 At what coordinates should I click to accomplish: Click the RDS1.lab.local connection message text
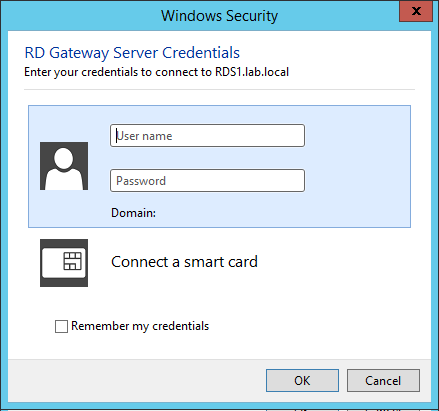156,72
